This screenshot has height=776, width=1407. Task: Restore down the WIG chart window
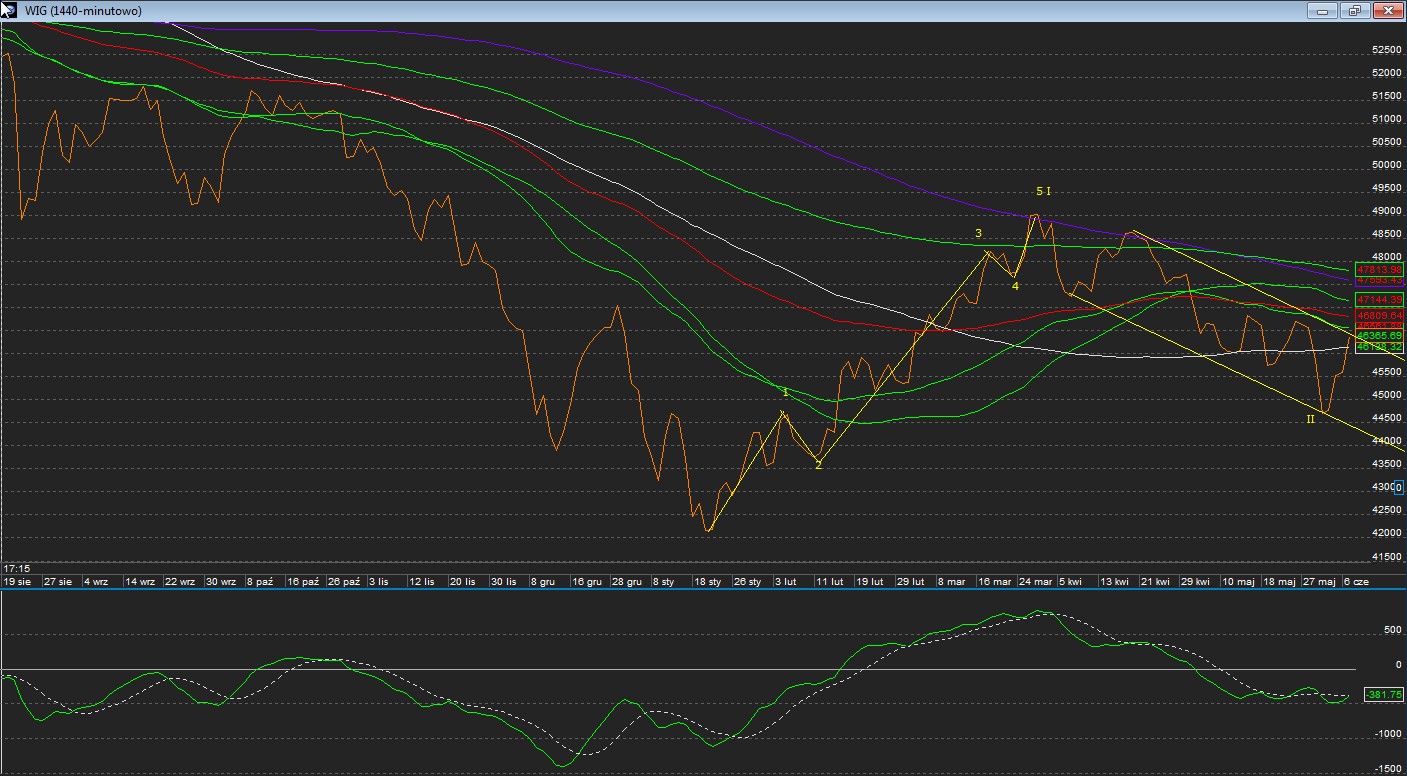(1355, 10)
